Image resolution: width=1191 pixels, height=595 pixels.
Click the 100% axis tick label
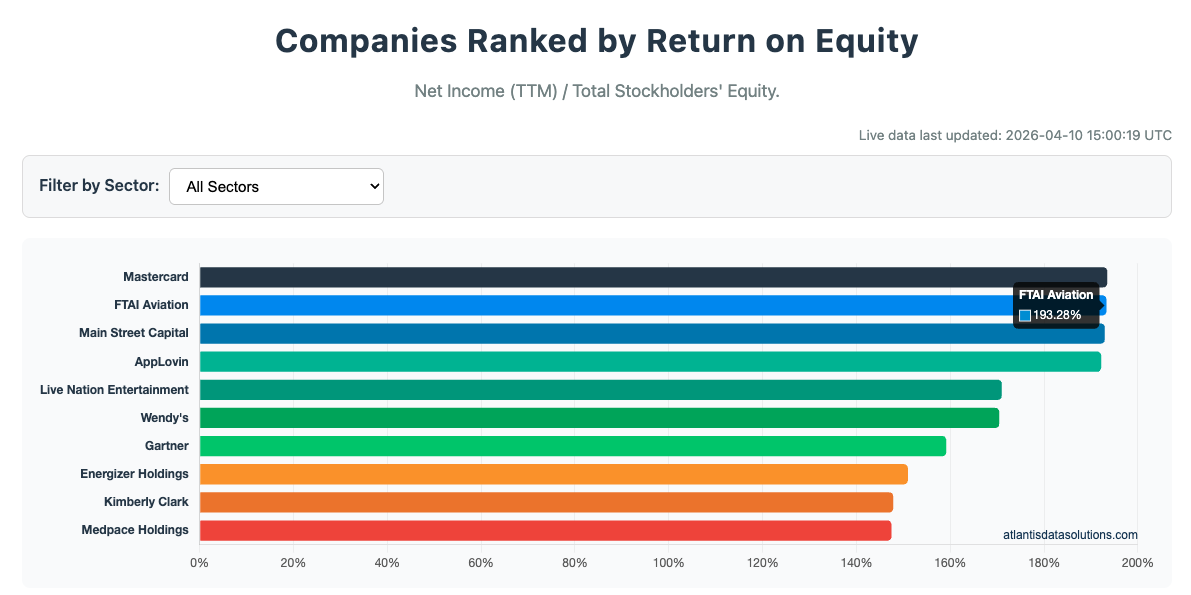(x=668, y=562)
